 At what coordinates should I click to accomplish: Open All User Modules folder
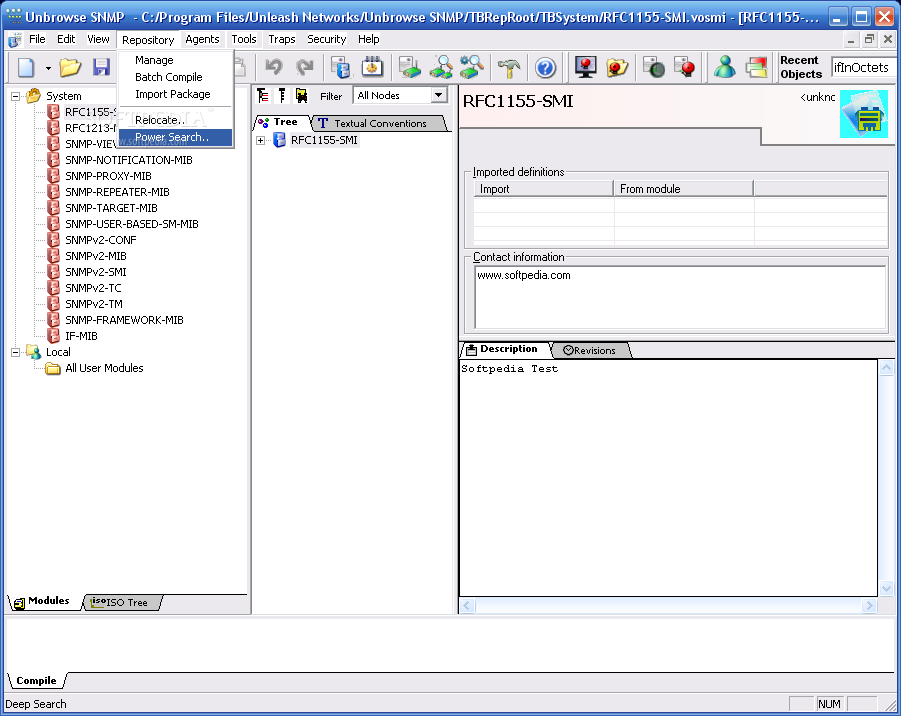pos(104,368)
